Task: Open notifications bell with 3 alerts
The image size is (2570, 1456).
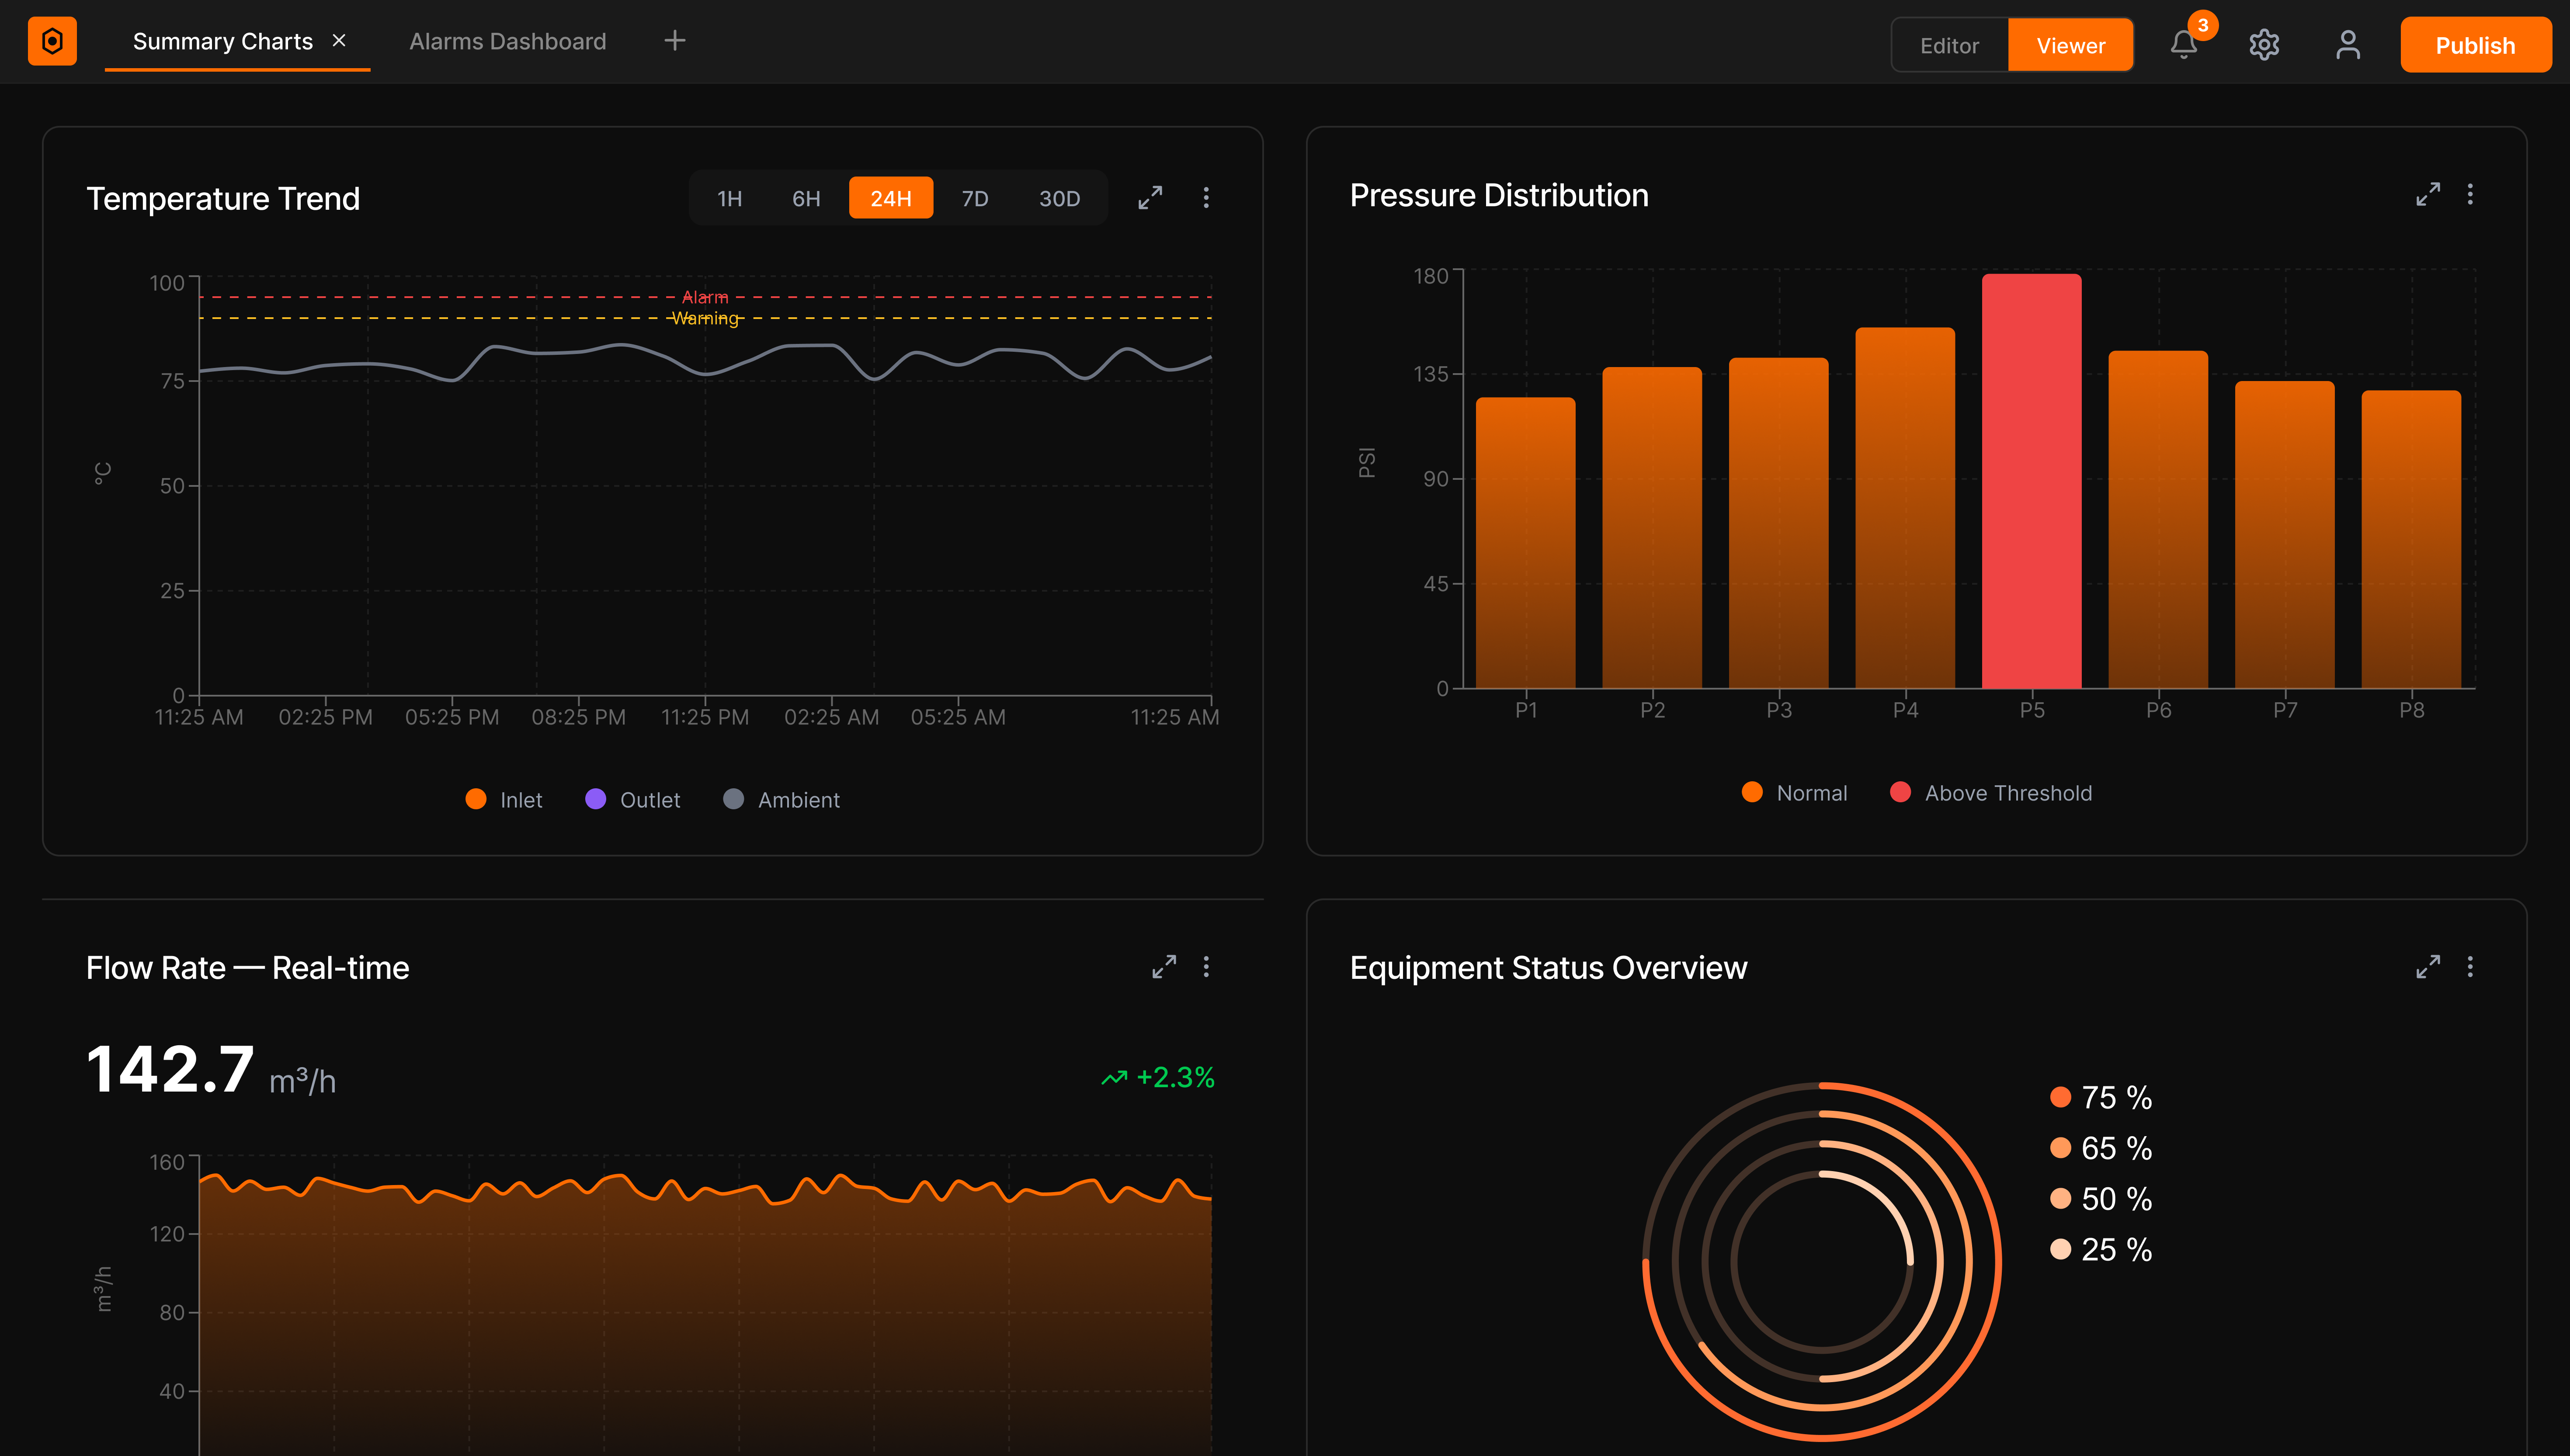Action: click(2184, 45)
